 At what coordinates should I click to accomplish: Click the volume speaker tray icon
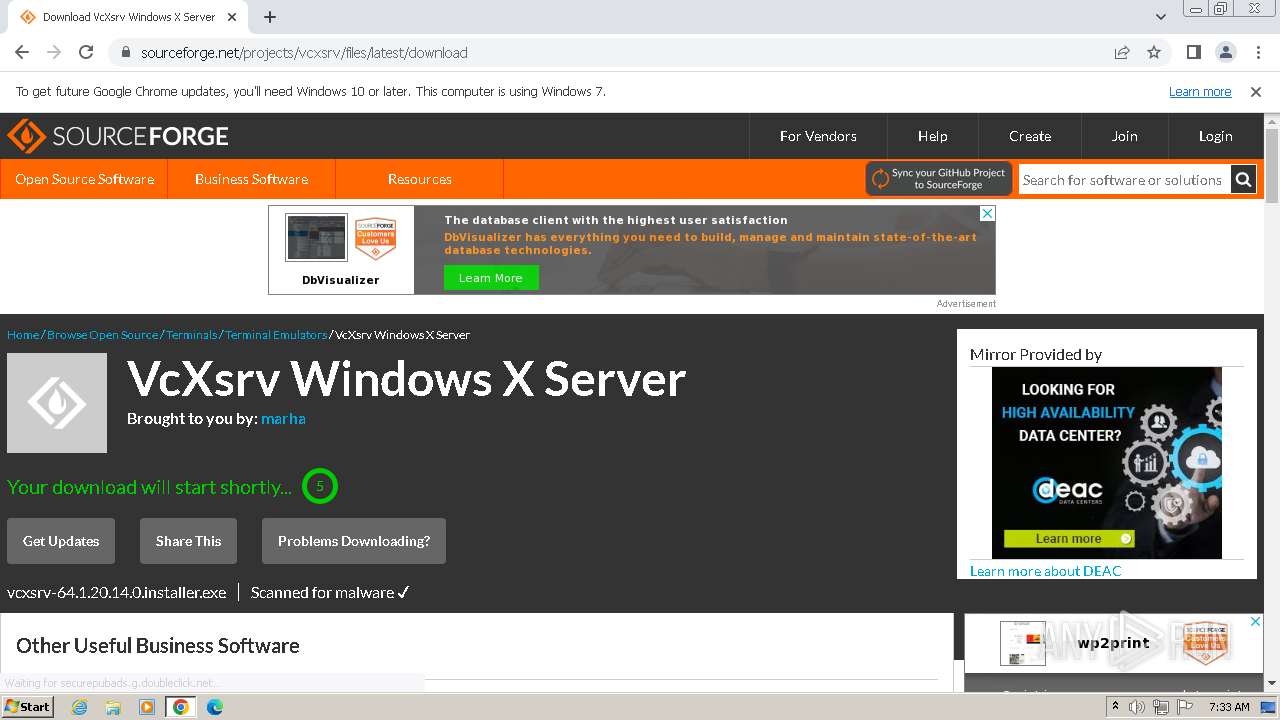coord(1137,707)
